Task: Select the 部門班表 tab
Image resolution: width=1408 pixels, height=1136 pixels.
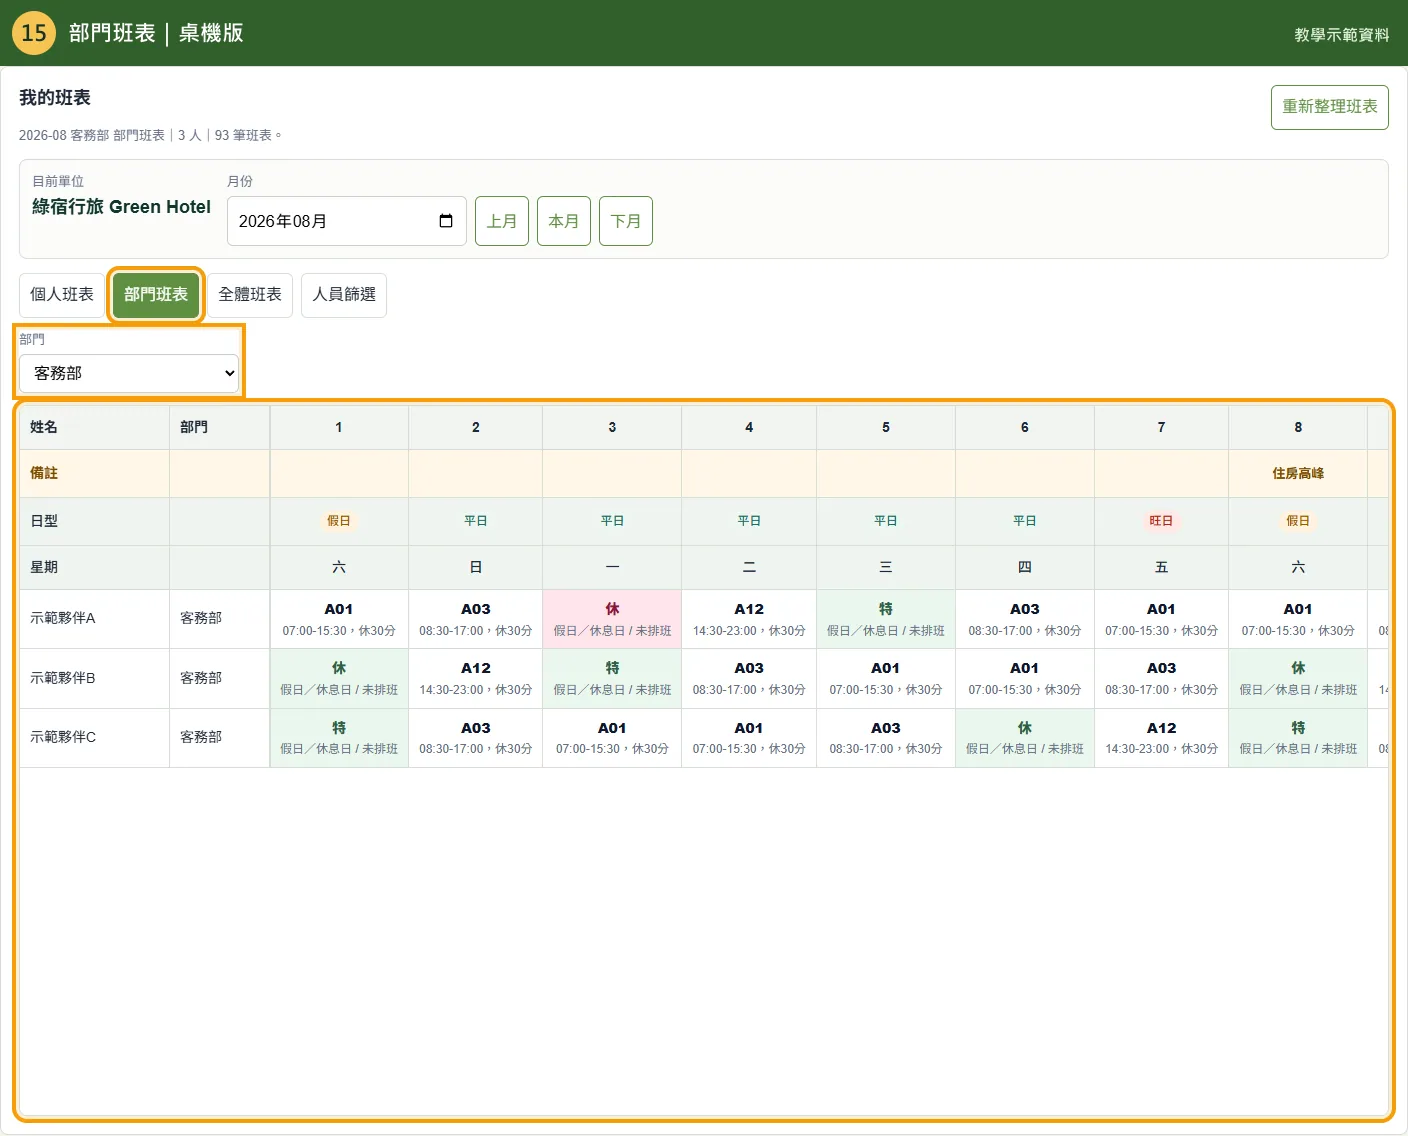Action: click(156, 295)
